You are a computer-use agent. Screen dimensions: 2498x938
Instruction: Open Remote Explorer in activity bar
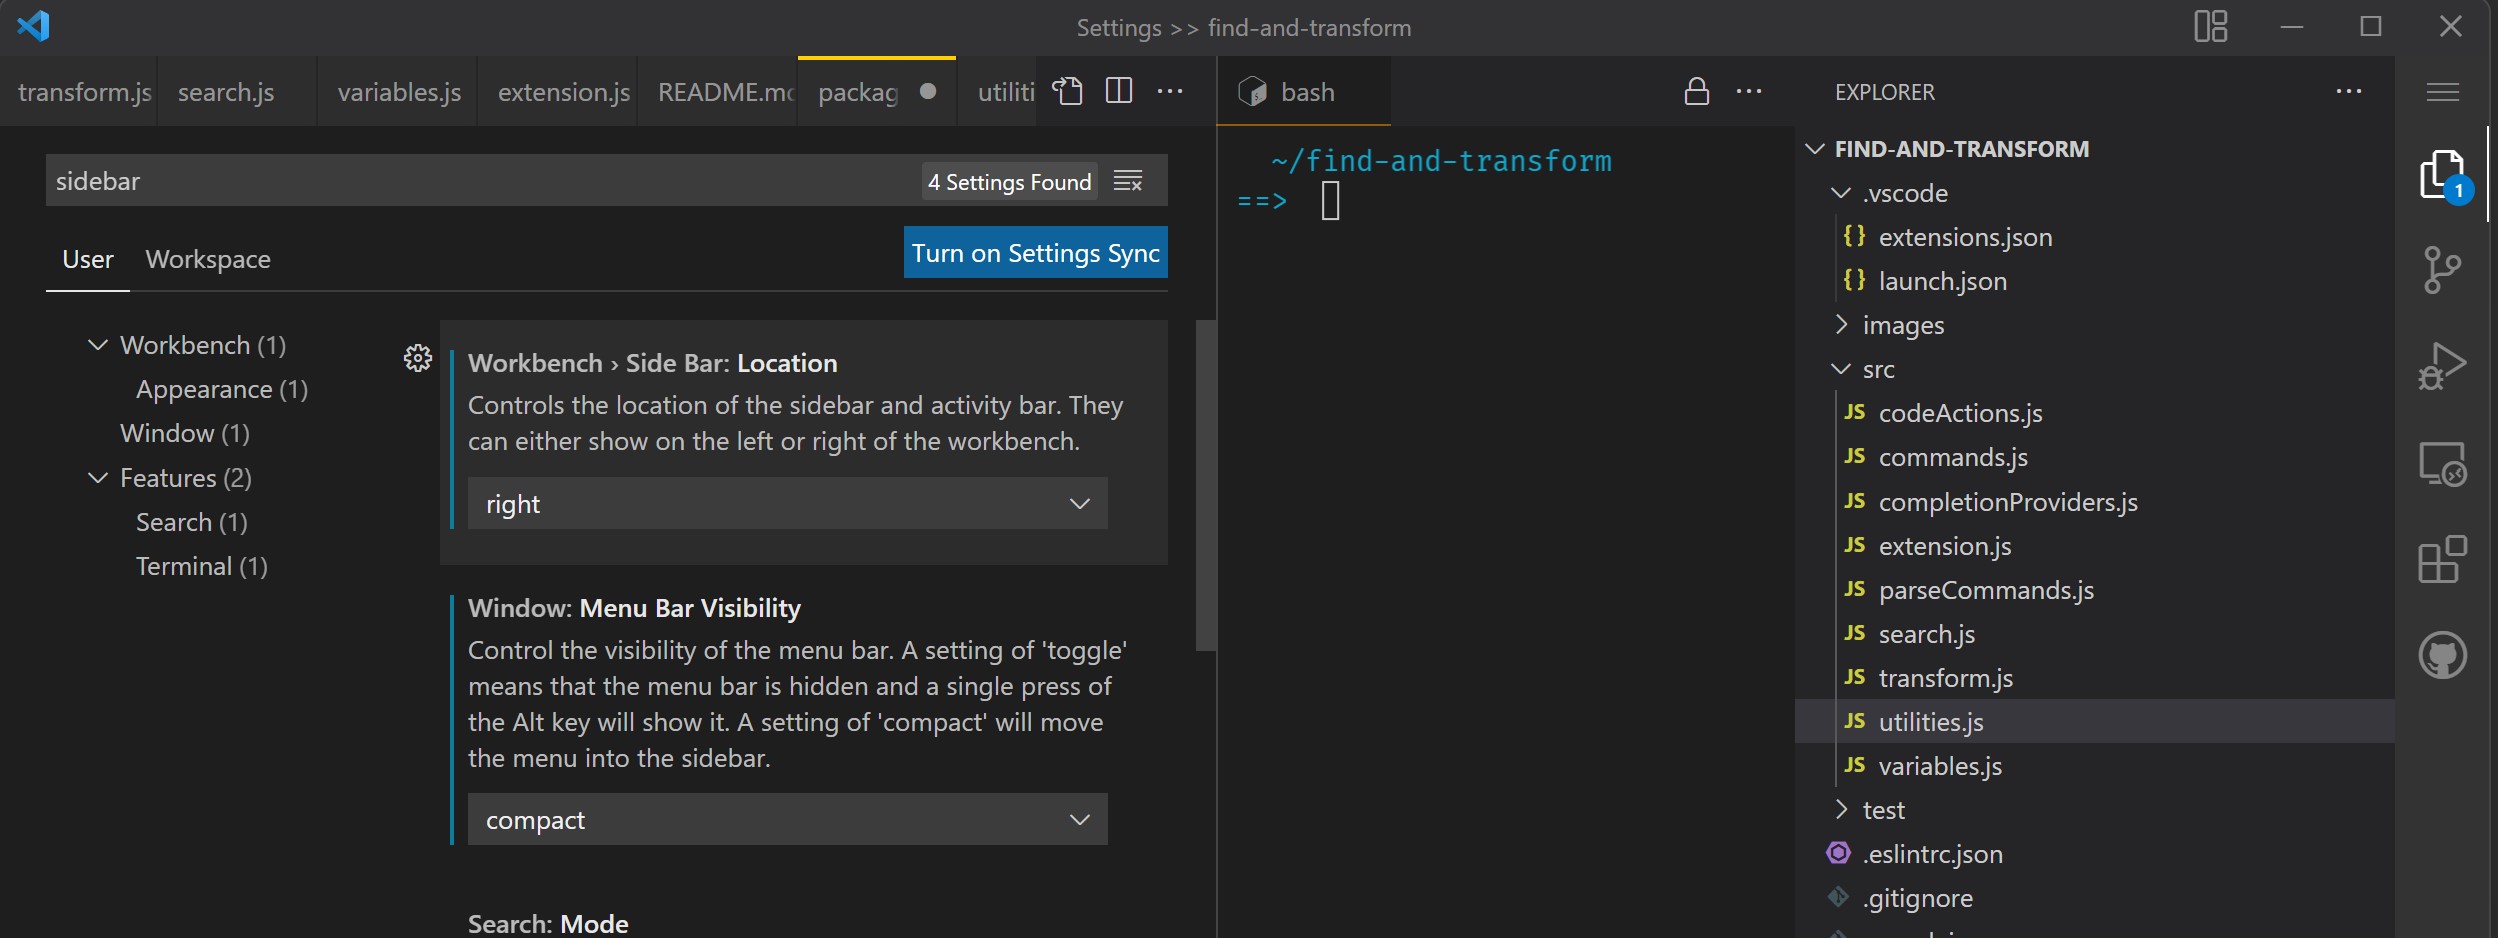2442,464
